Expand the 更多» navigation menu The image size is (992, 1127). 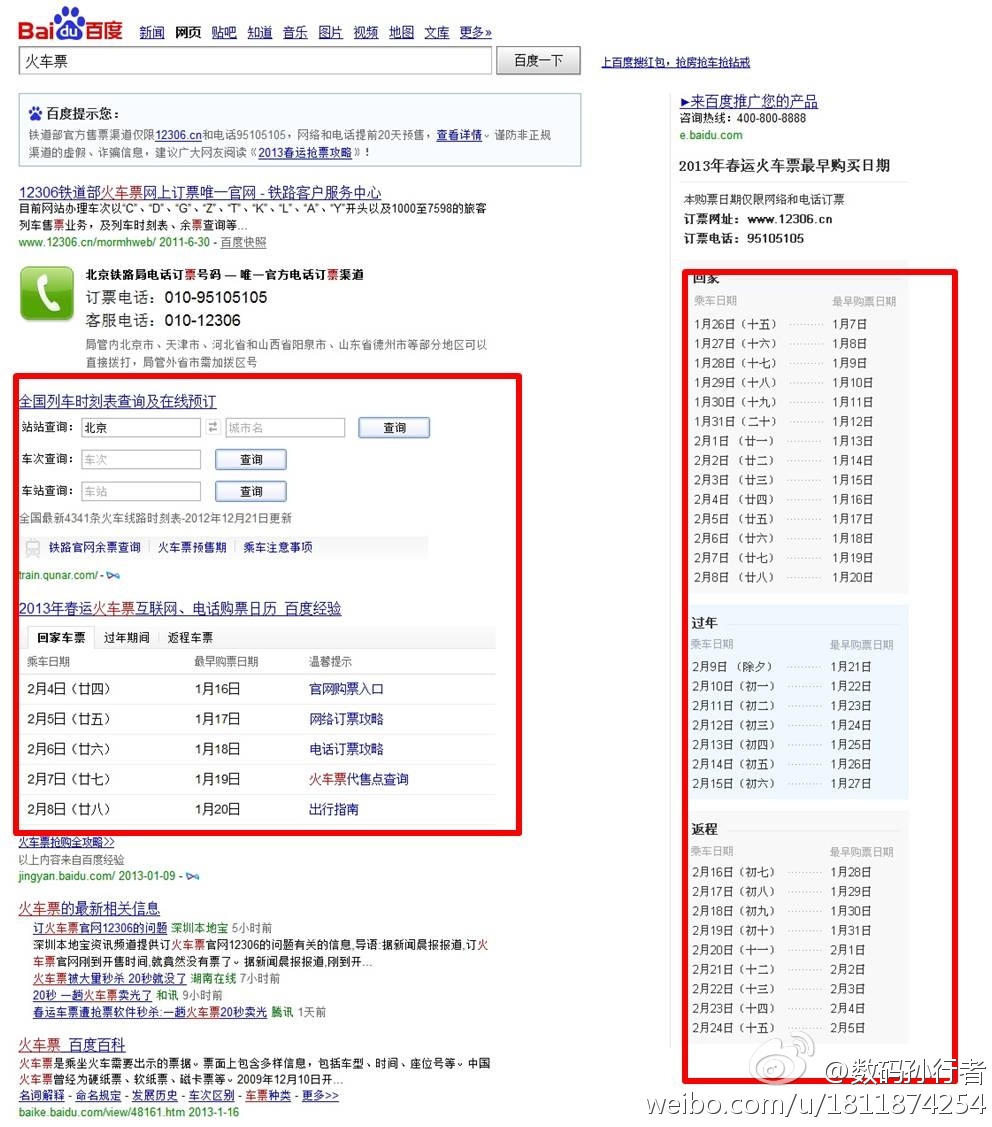(476, 32)
